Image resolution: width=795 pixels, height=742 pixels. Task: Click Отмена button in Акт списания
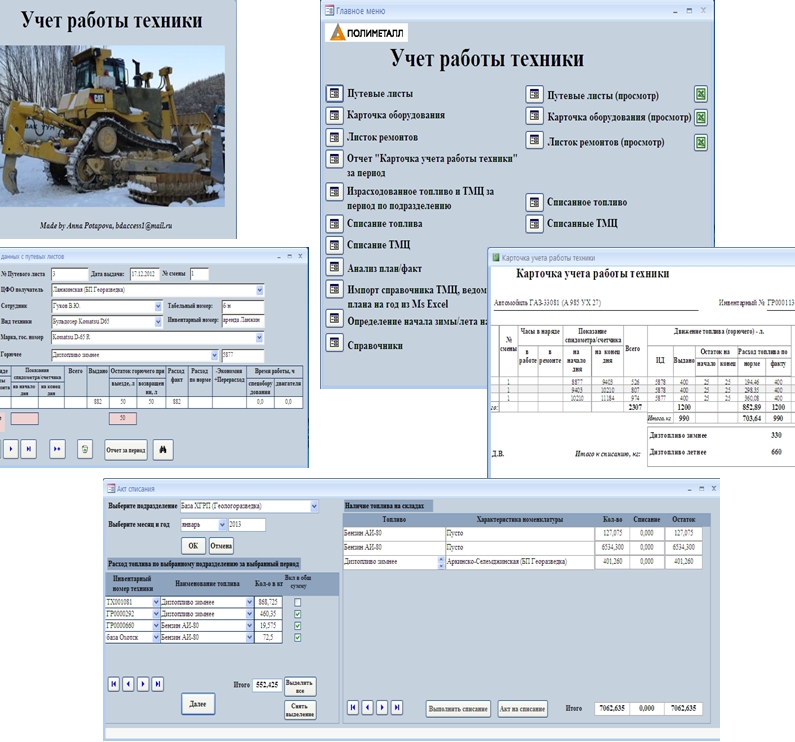pyautogui.click(x=221, y=546)
